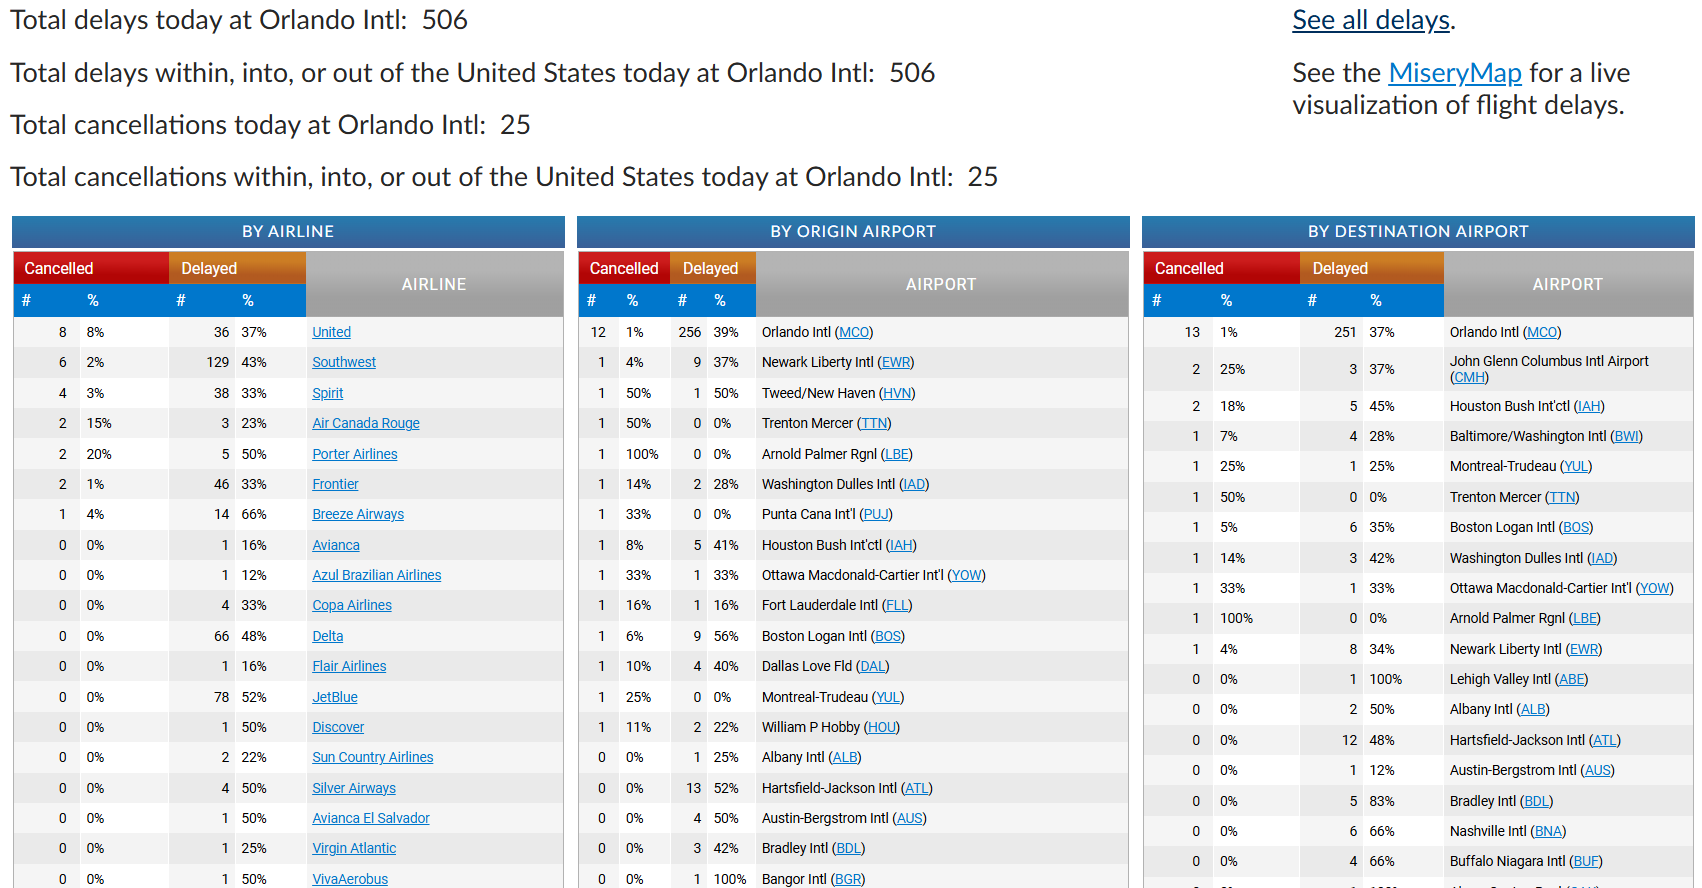
Task: Open the BWI Baltimore/Washington destination link
Action: click(1626, 436)
